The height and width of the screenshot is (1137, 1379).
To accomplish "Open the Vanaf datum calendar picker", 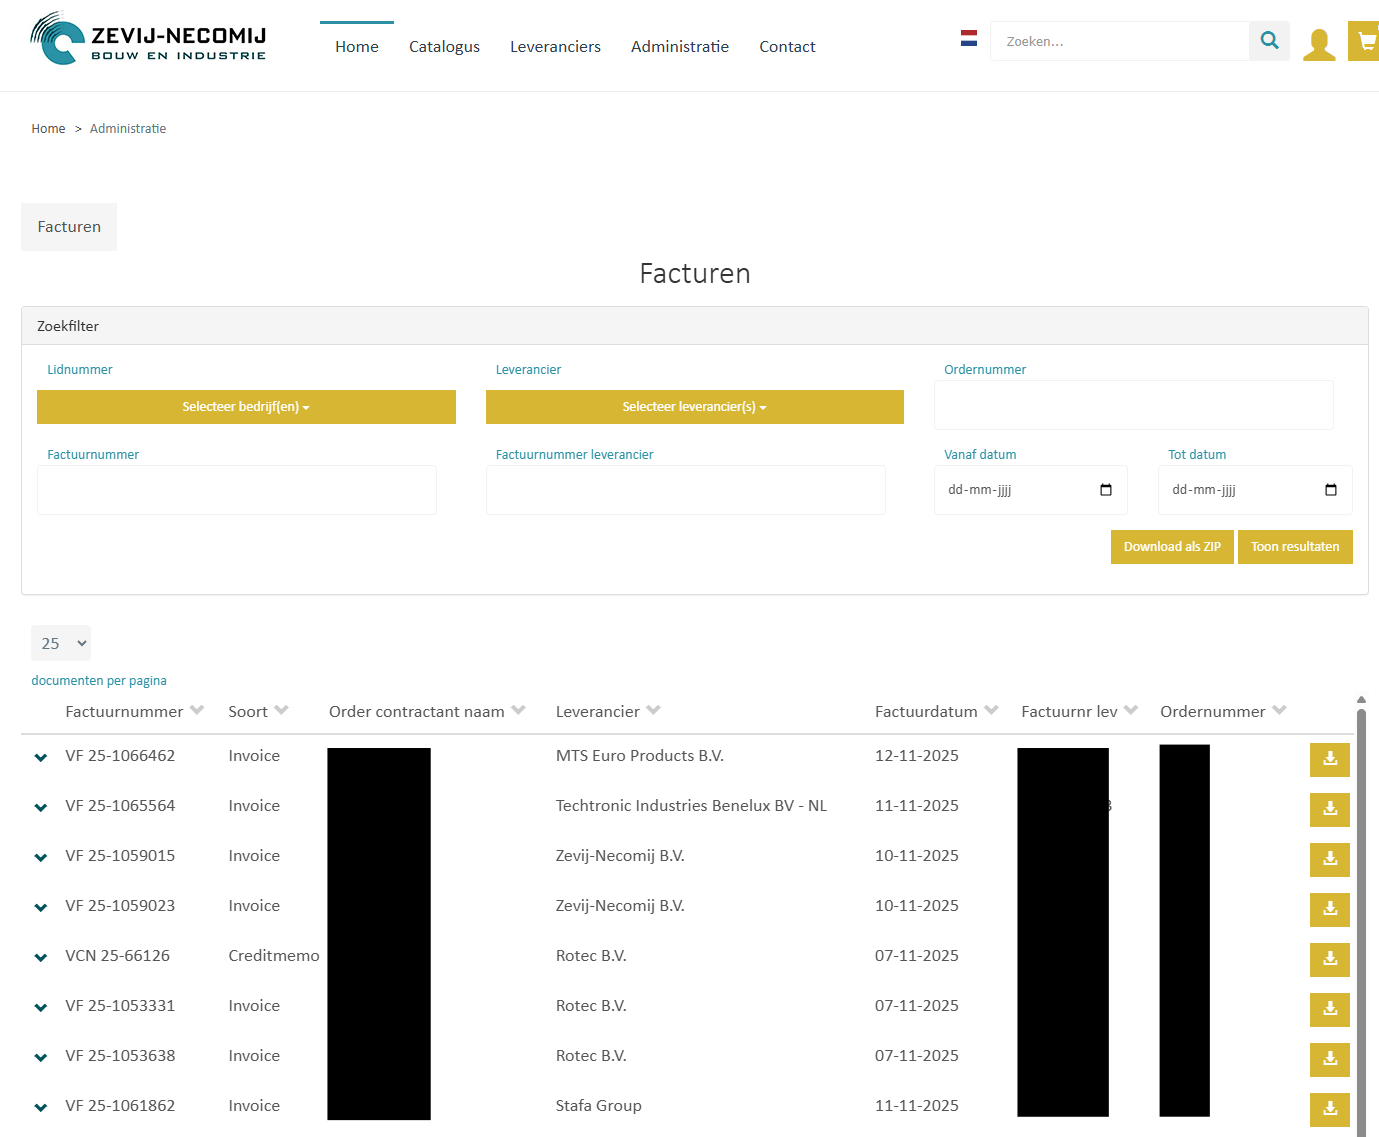I will 1106,490.
